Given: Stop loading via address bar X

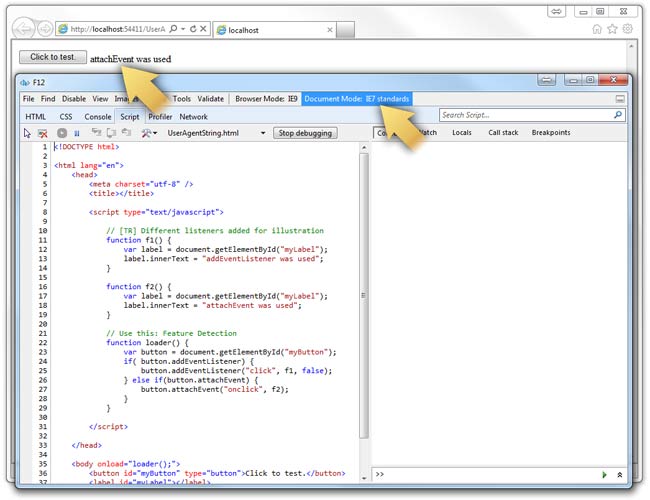Looking at the screenshot, I should coord(203,29).
